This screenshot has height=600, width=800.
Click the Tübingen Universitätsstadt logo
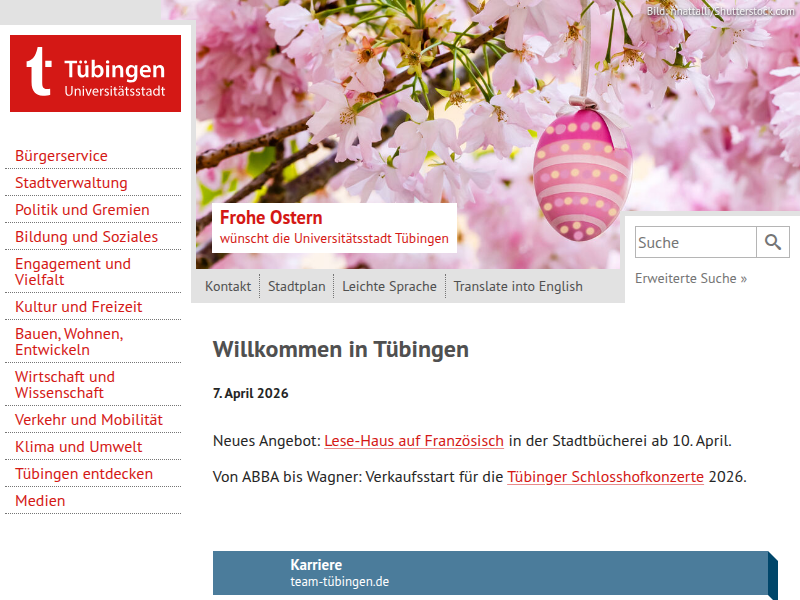click(x=95, y=73)
